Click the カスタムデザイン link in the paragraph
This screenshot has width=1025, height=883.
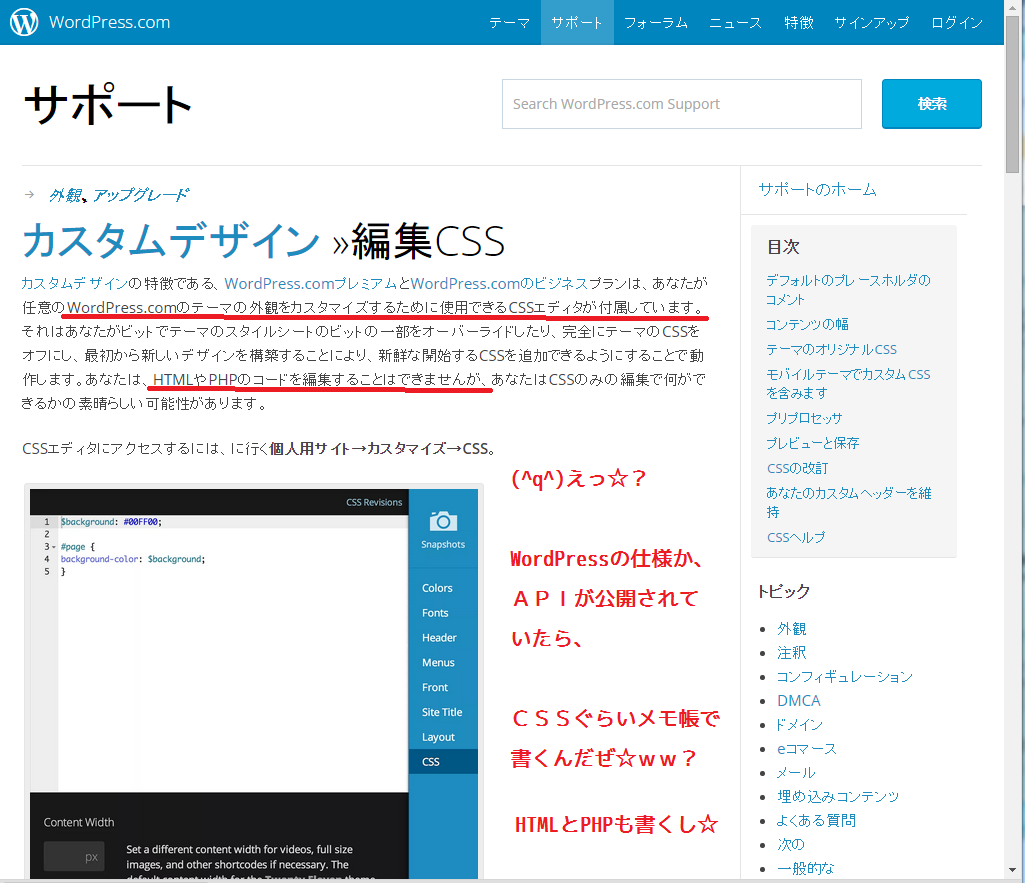pyautogui.click(x=74, y=283)
